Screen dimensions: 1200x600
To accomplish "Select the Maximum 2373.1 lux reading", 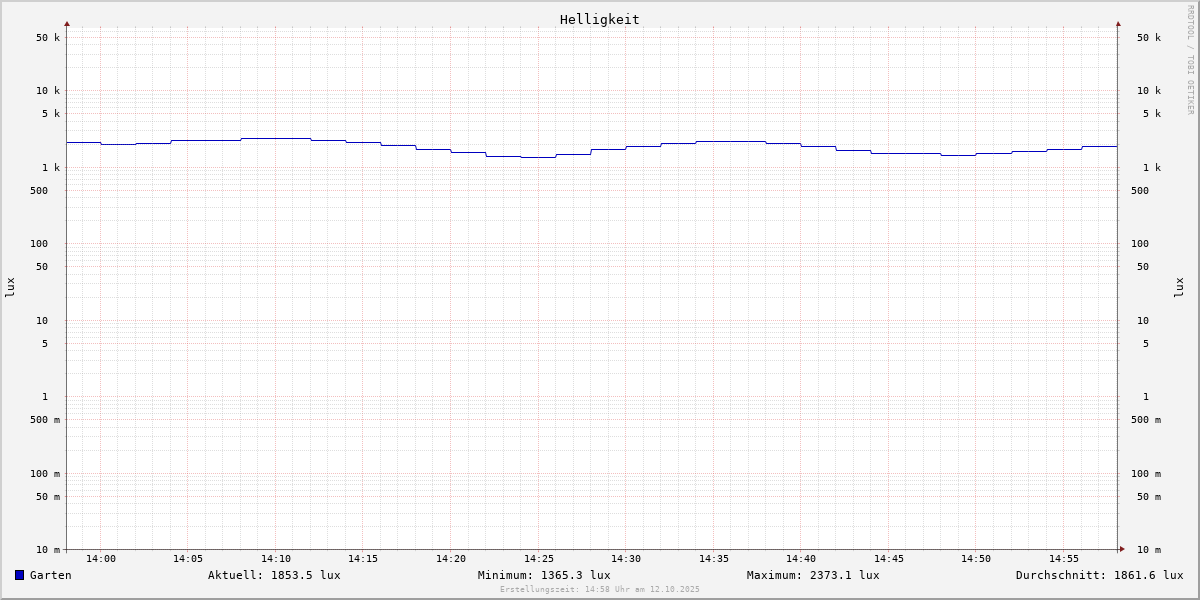I will point(813,575).
